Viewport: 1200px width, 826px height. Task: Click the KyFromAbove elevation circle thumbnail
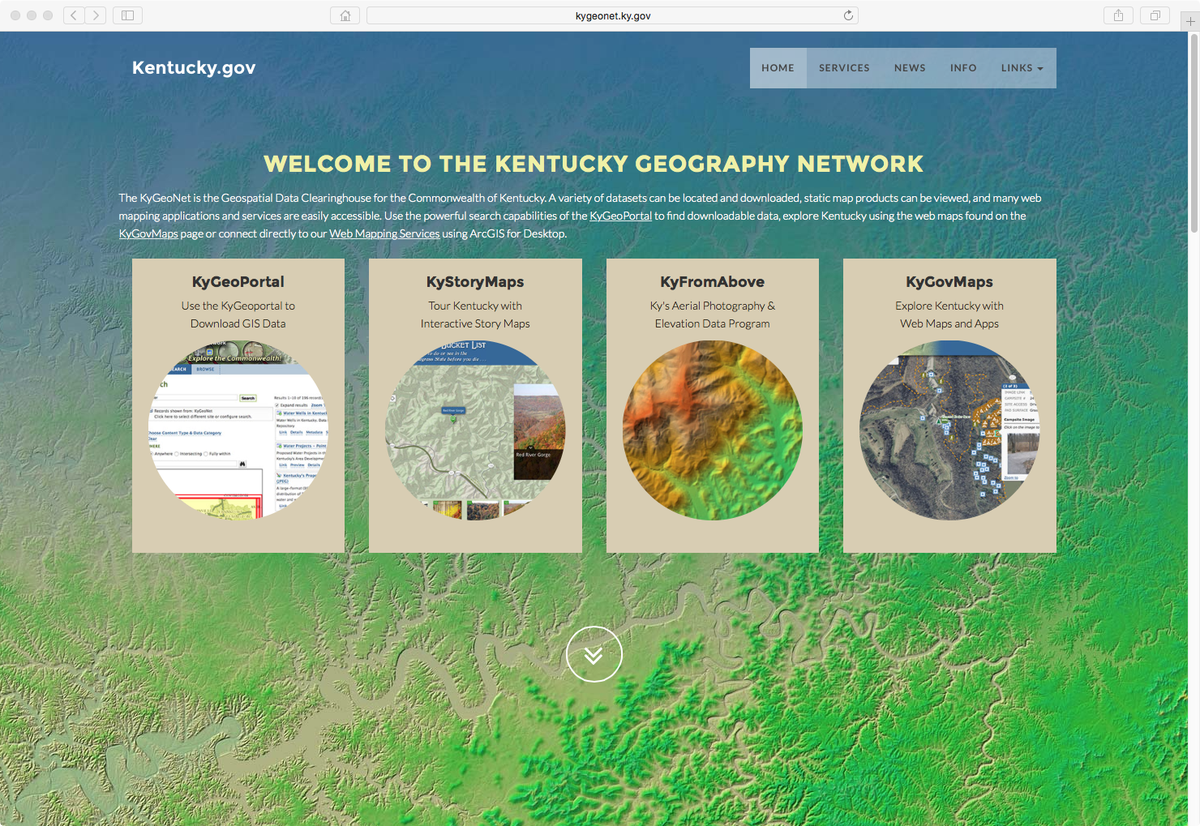click(712, 430)
